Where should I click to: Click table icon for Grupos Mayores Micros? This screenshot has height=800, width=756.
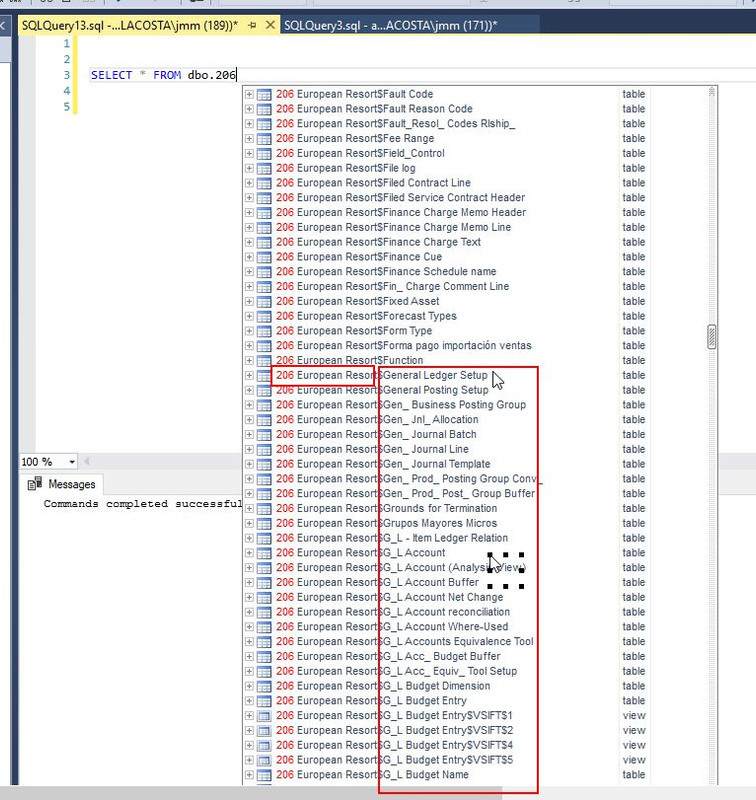point(264,523)
